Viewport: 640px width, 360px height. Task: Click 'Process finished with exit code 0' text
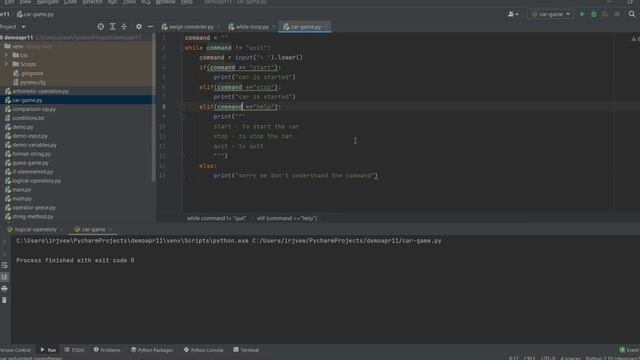75,260
